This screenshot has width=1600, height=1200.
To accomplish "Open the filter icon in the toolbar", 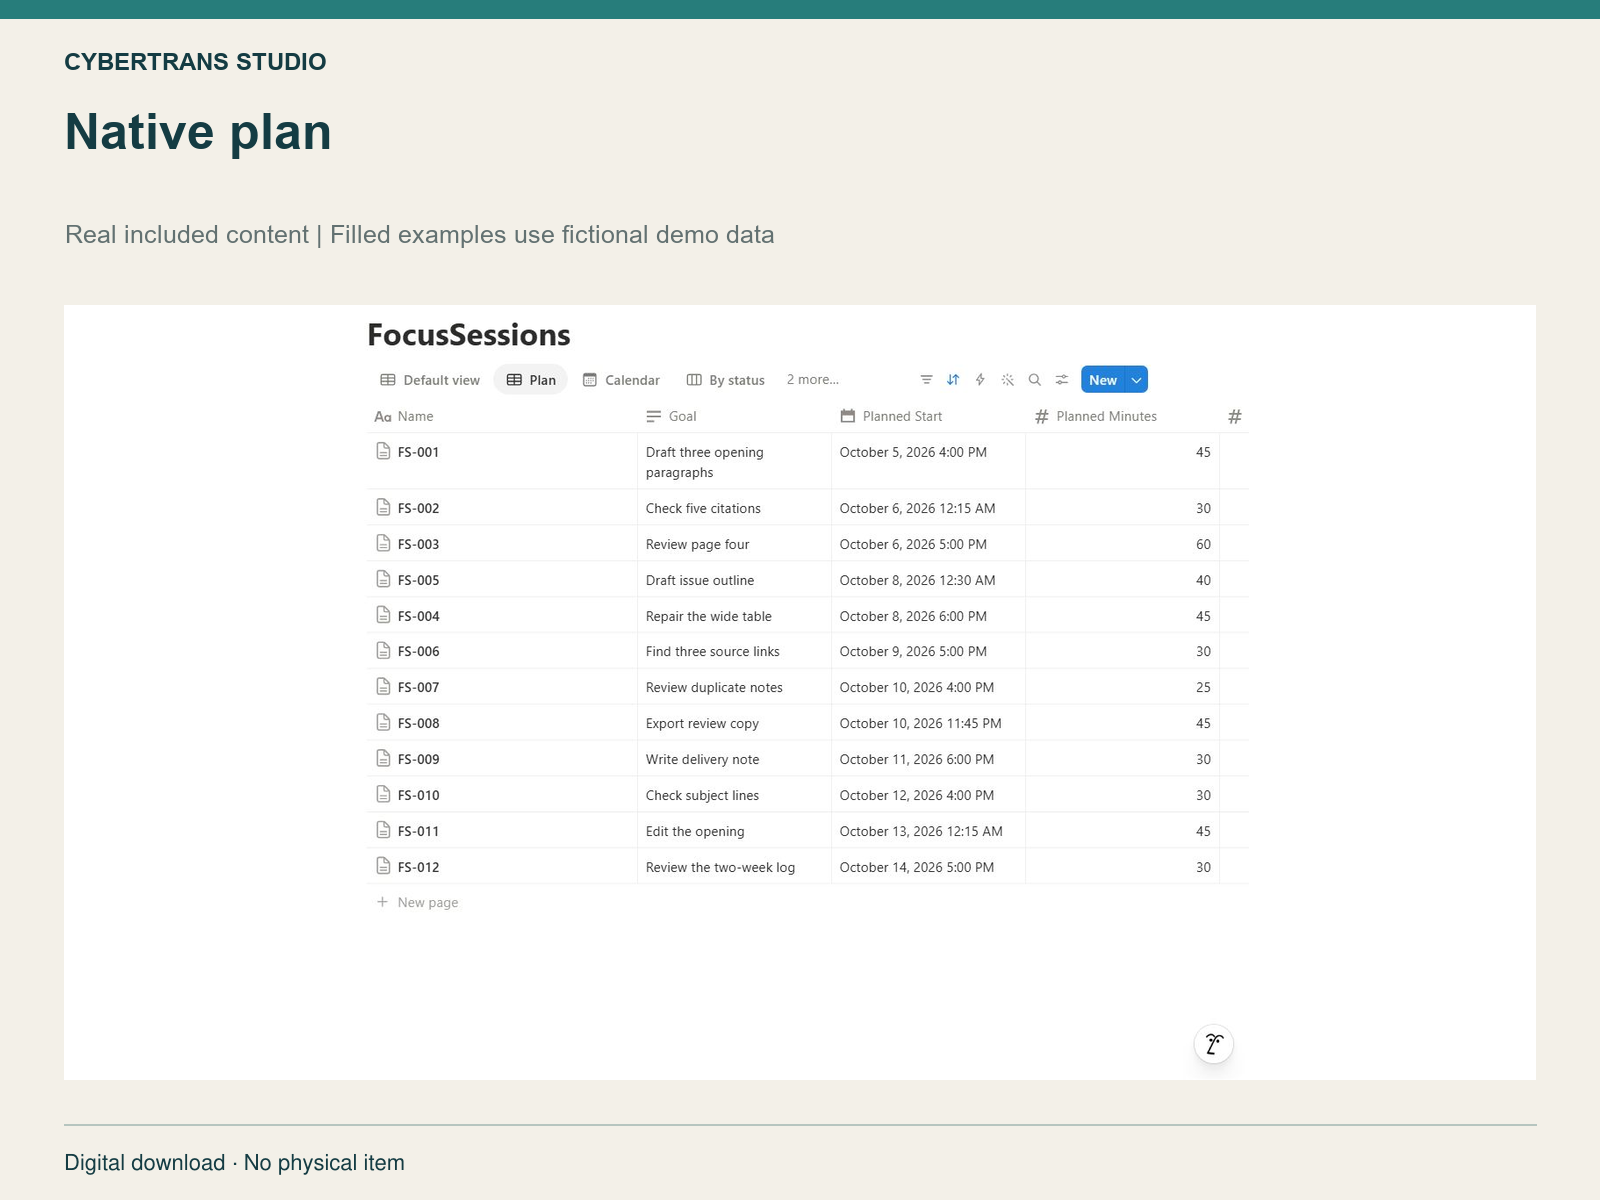I will click(x=926, y=380).
